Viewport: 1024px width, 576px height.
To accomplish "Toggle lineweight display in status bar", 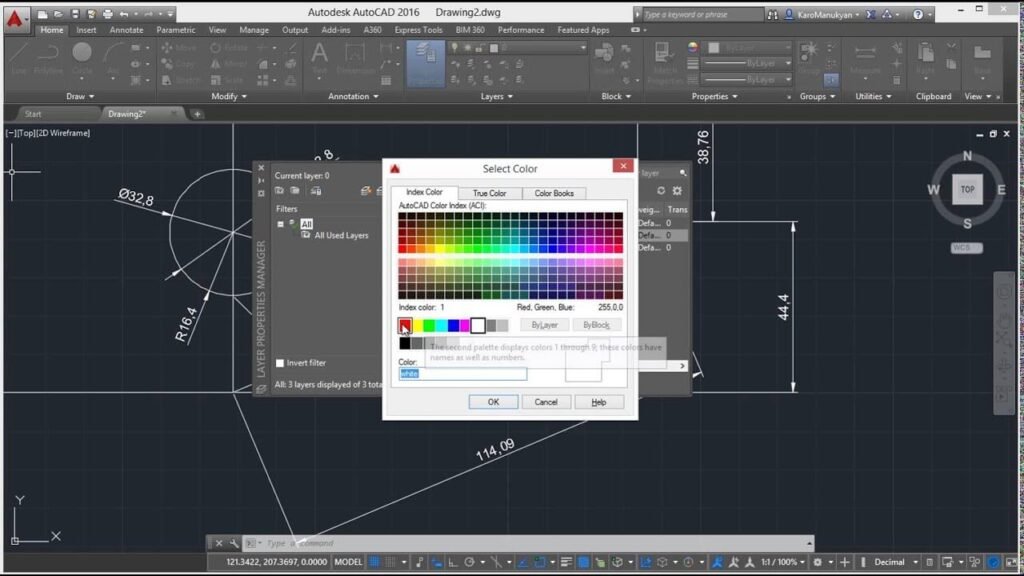I will [566, 562].
